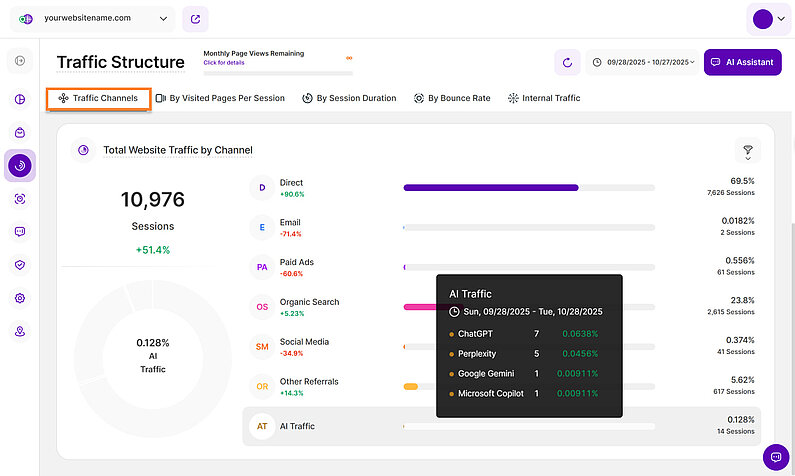
Task: Open the shopping bag sidebar icon
Action: pos(20,132)
